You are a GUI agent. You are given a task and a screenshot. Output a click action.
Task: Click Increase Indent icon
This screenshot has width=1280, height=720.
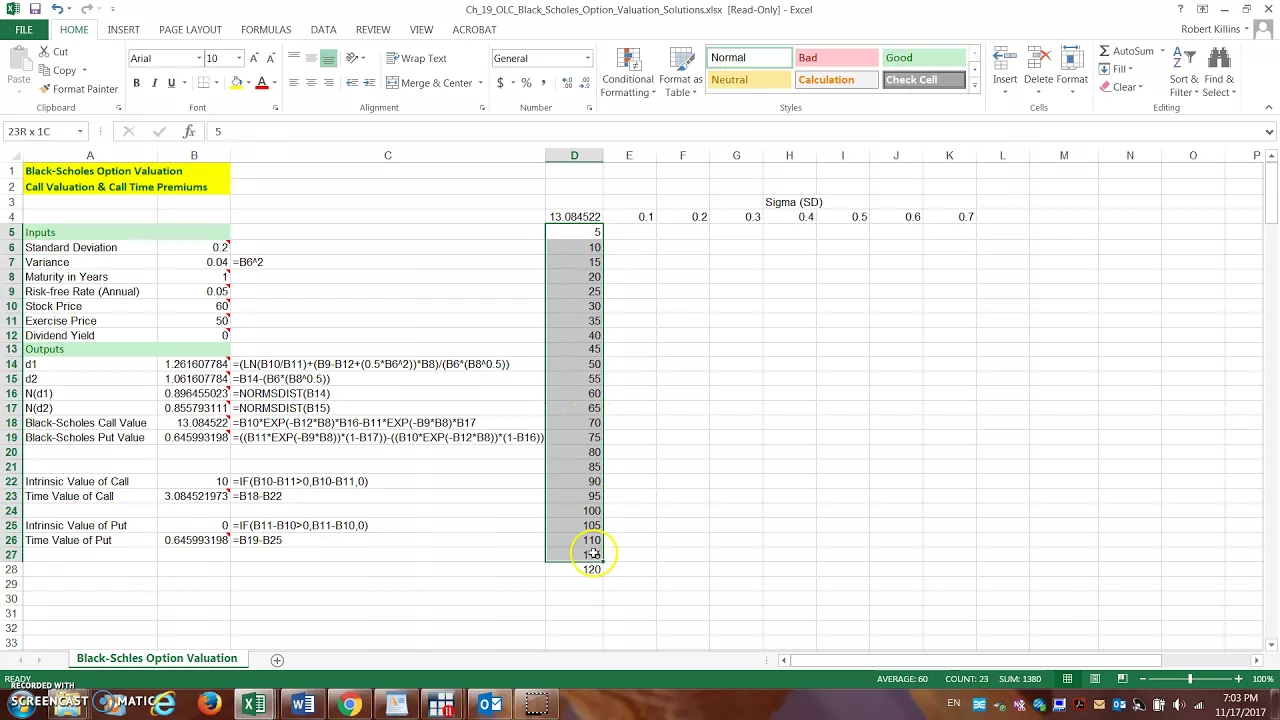[x=370, y=83]
